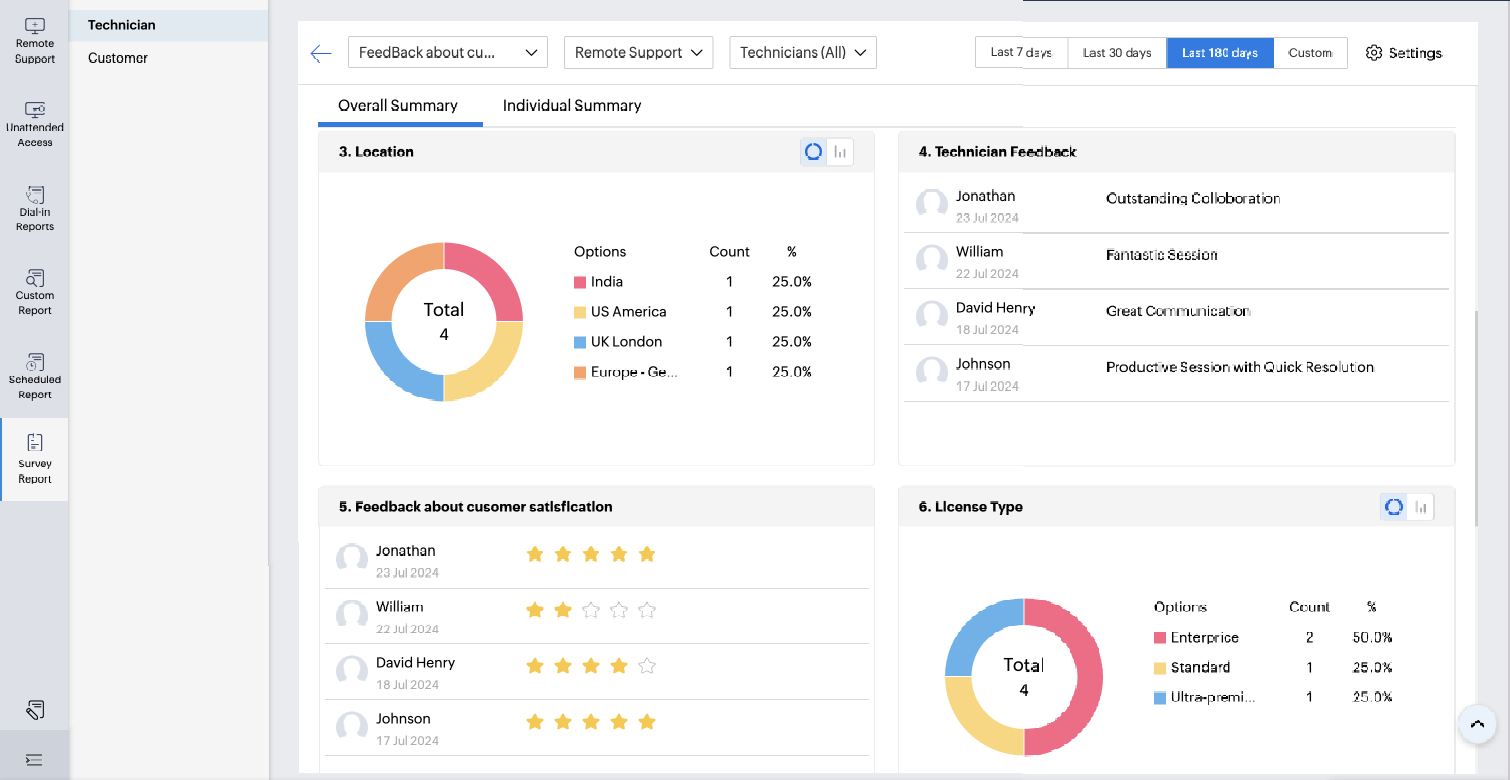Open Remote Support in the sidebar
The height and width of the screenshot is (780, 1510).
[34, 41]
